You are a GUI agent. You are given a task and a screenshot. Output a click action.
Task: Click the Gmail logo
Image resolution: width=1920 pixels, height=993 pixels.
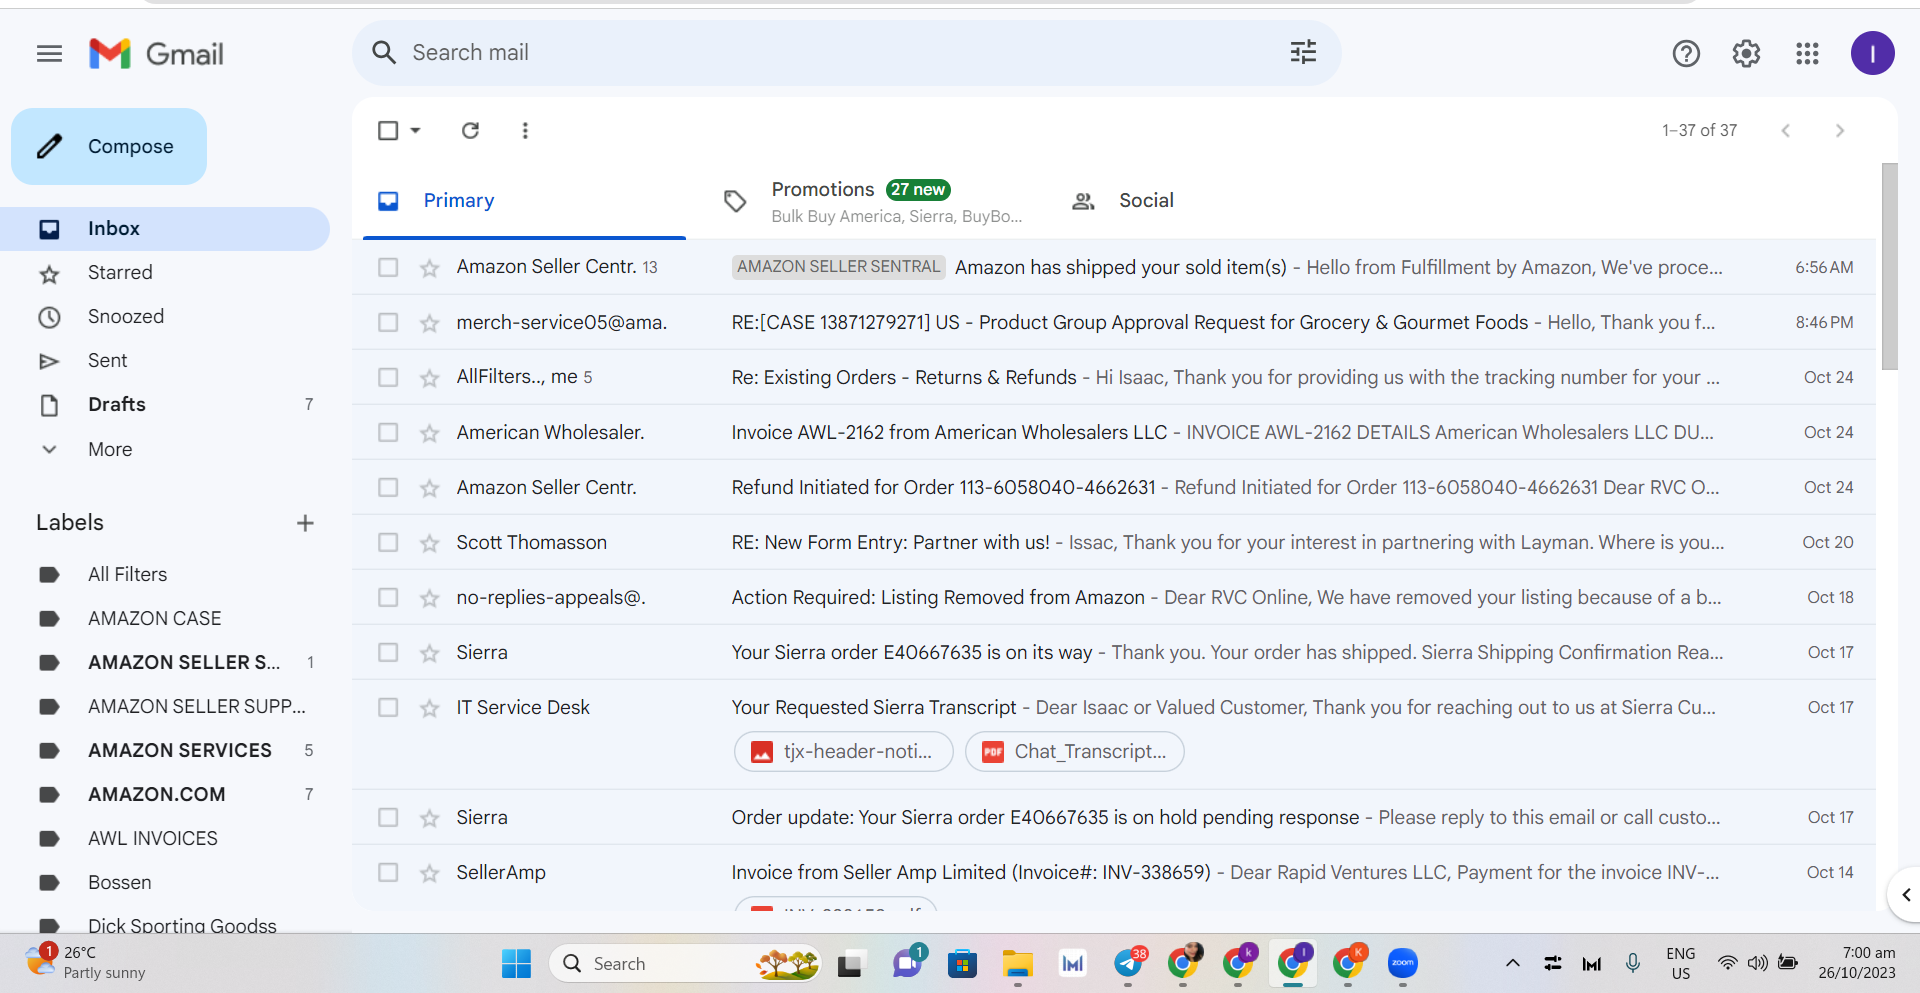[156, 53]
